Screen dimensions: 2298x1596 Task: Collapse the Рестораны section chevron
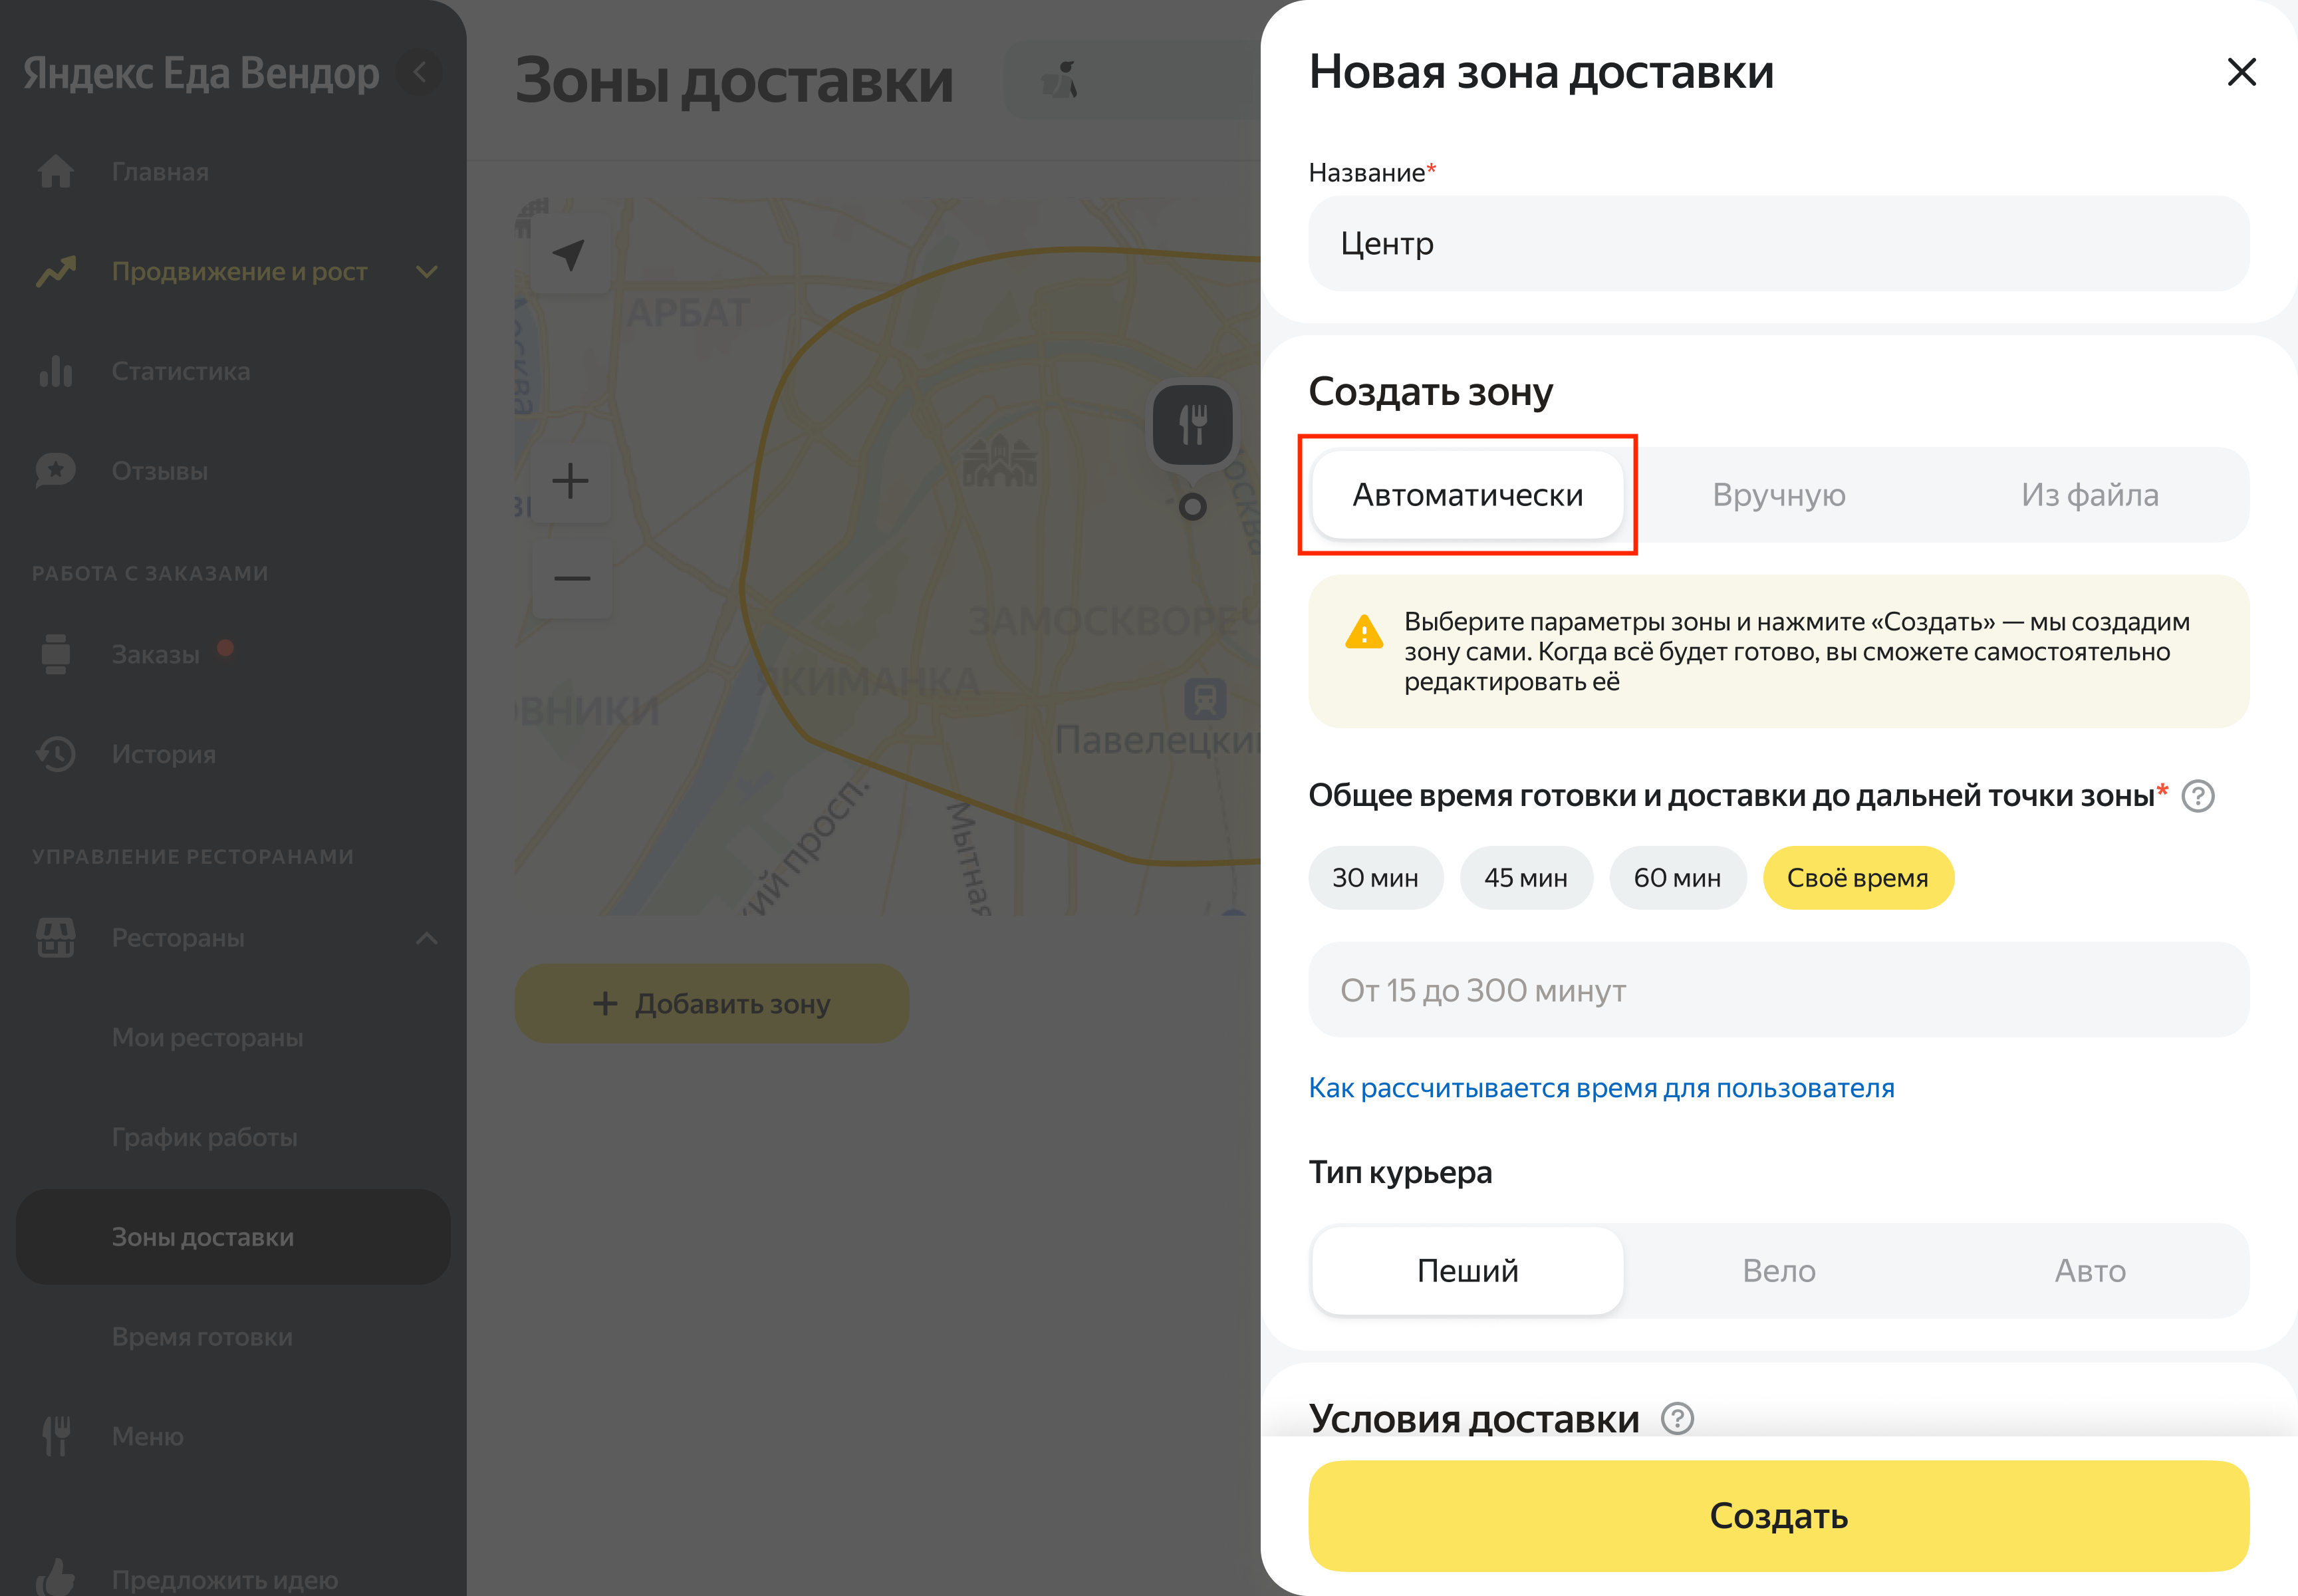427,938
